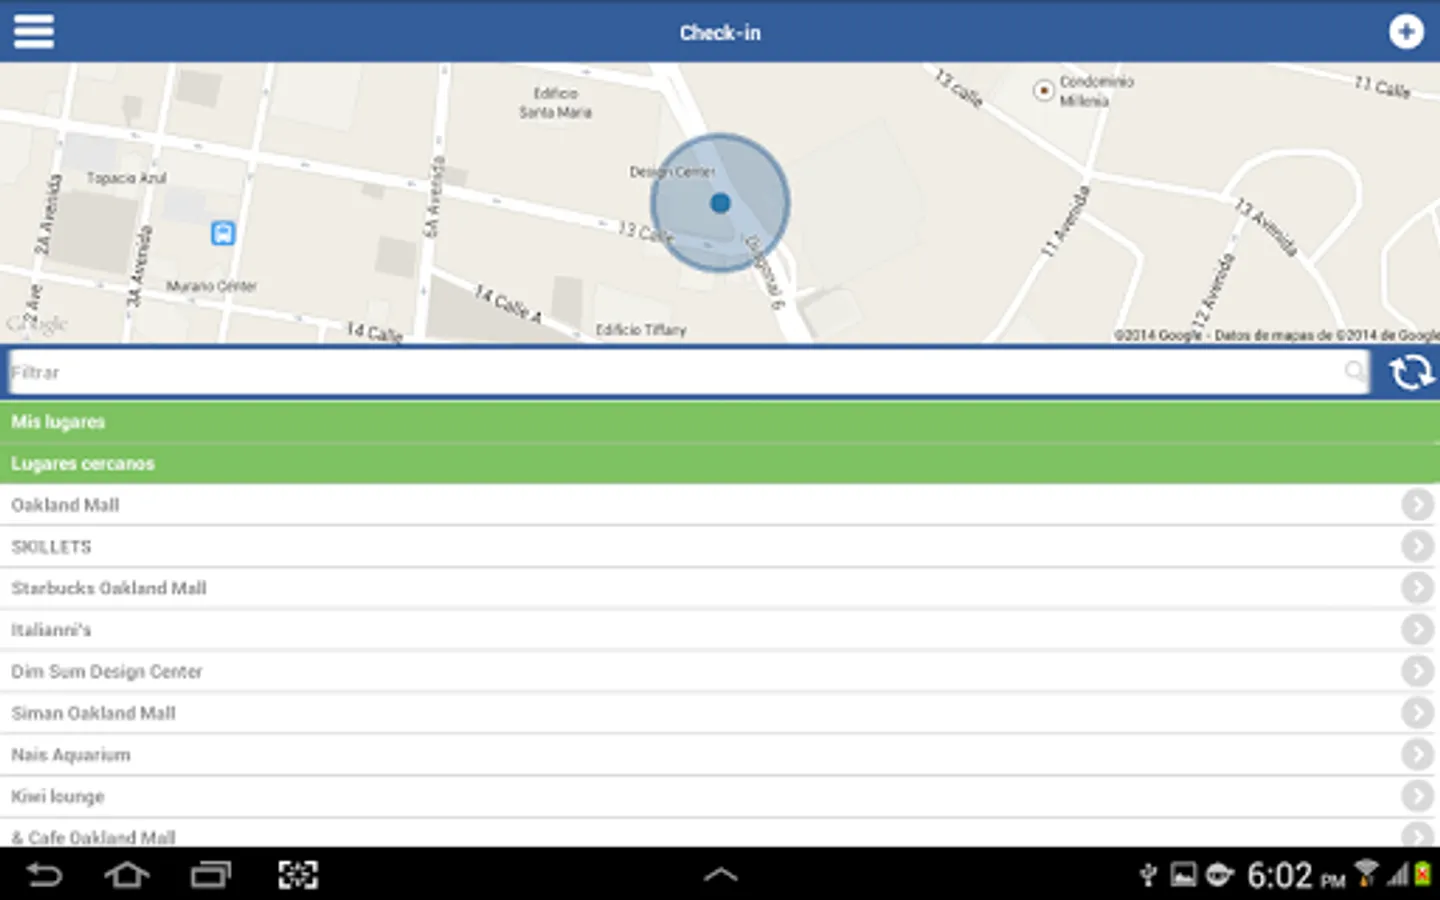The height and width of the screenshot is (900, 1440).
Task: Tap the Wi-Fi status icon
Action: (1366, 874)
